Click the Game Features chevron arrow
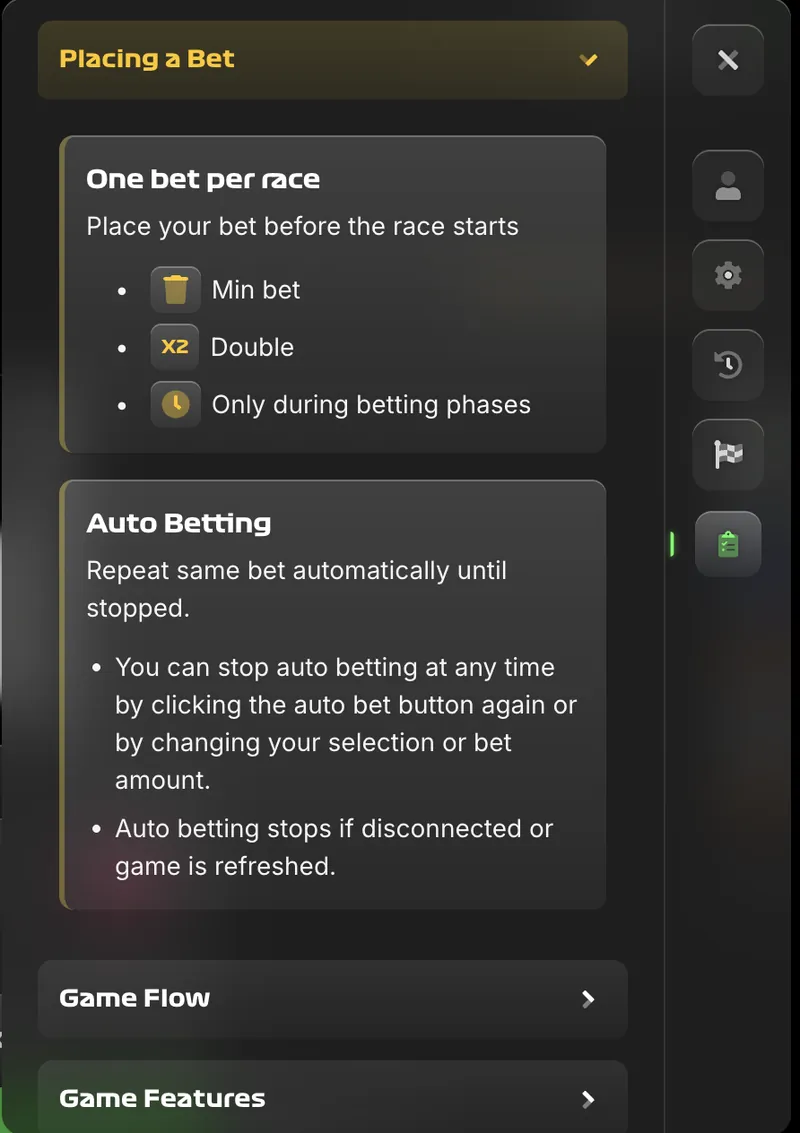The image size is (800, 1133). pyautogui.click(x=589, y=1097)
